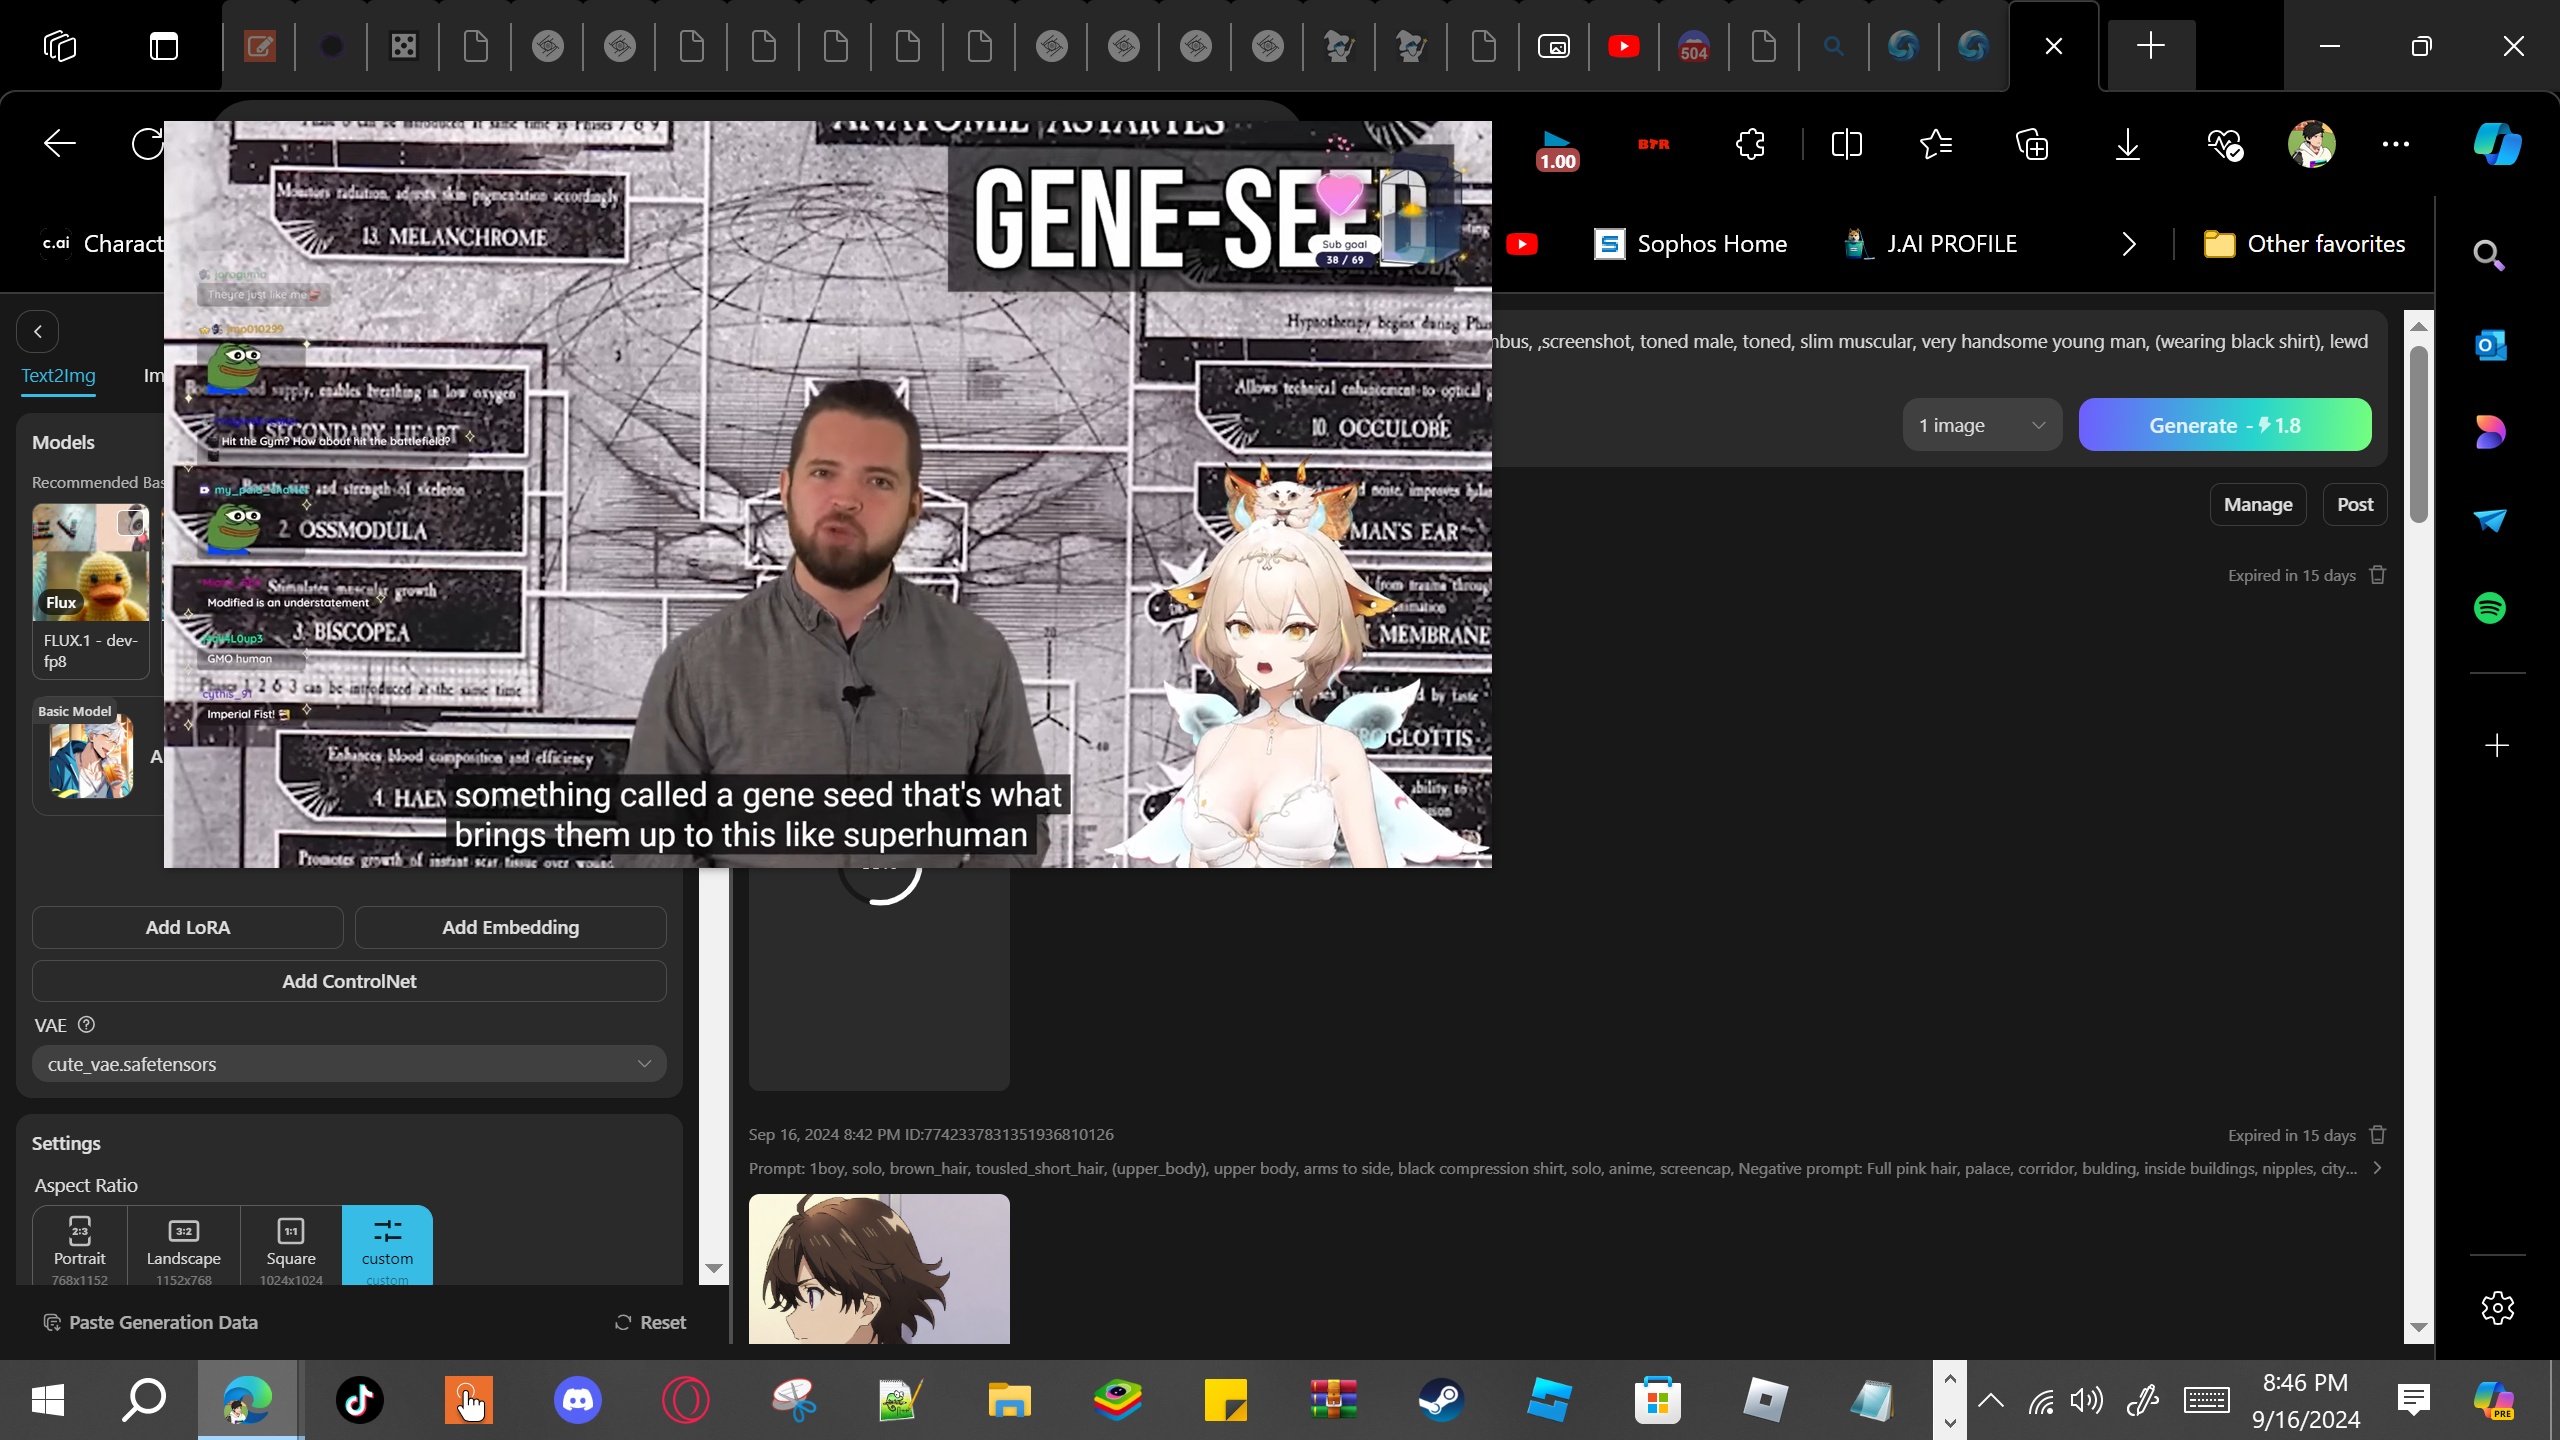Screen dimensions: 2560x1440
Task: Open the Sophos Home favorite
Action: (1690, 244)
